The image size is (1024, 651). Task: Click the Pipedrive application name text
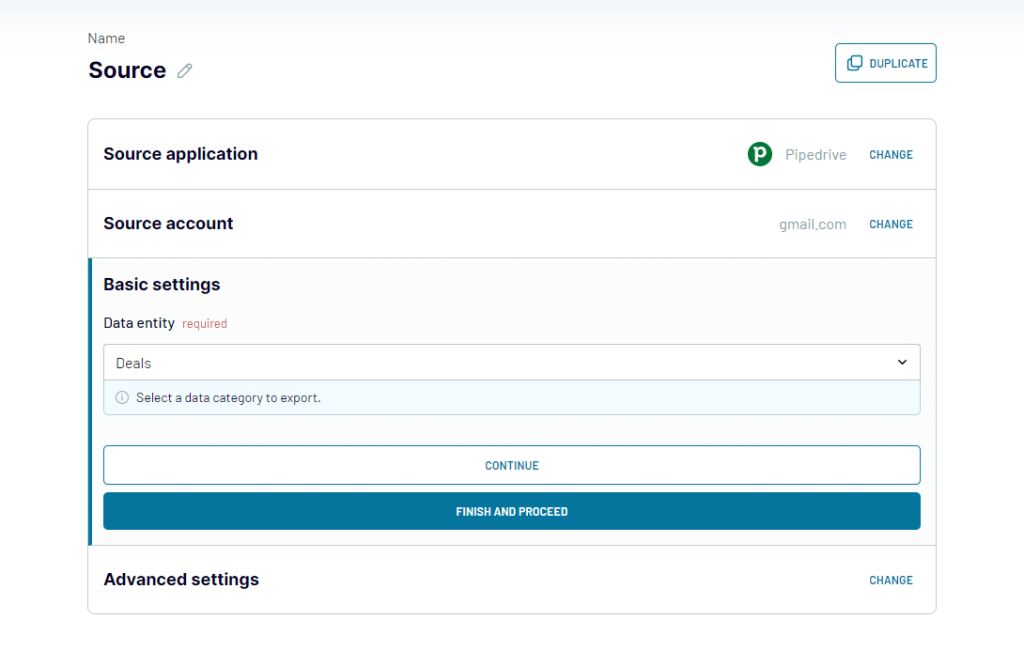(815, 155)
